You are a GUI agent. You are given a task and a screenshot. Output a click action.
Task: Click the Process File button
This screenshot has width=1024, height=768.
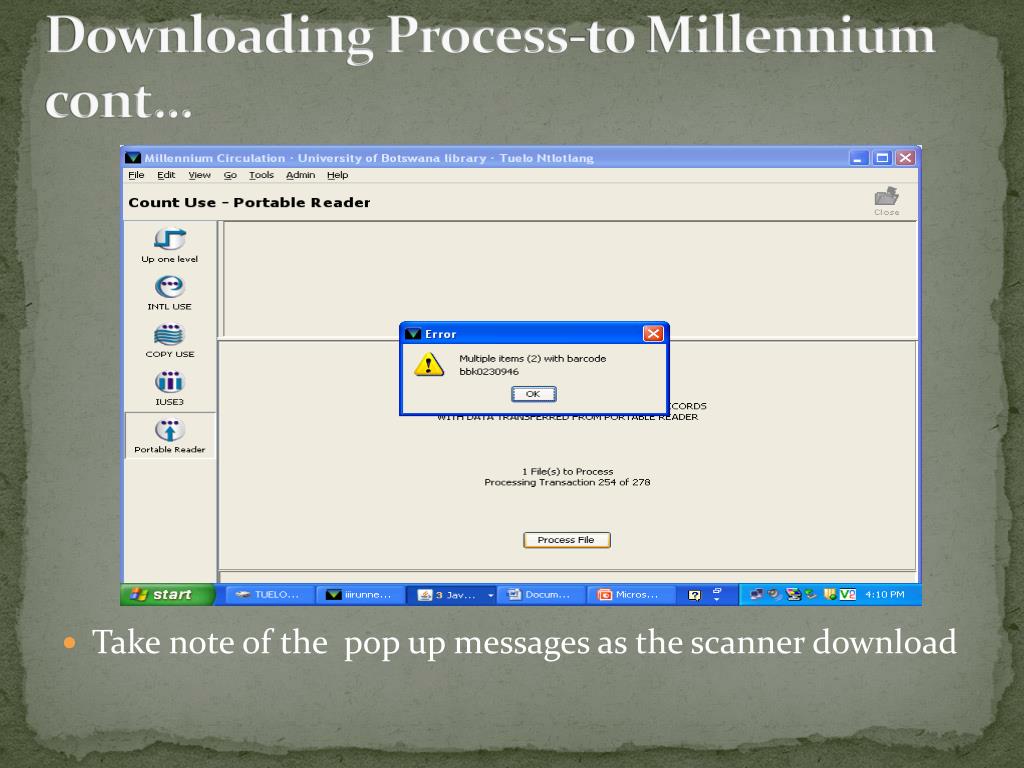coord(566,540)
